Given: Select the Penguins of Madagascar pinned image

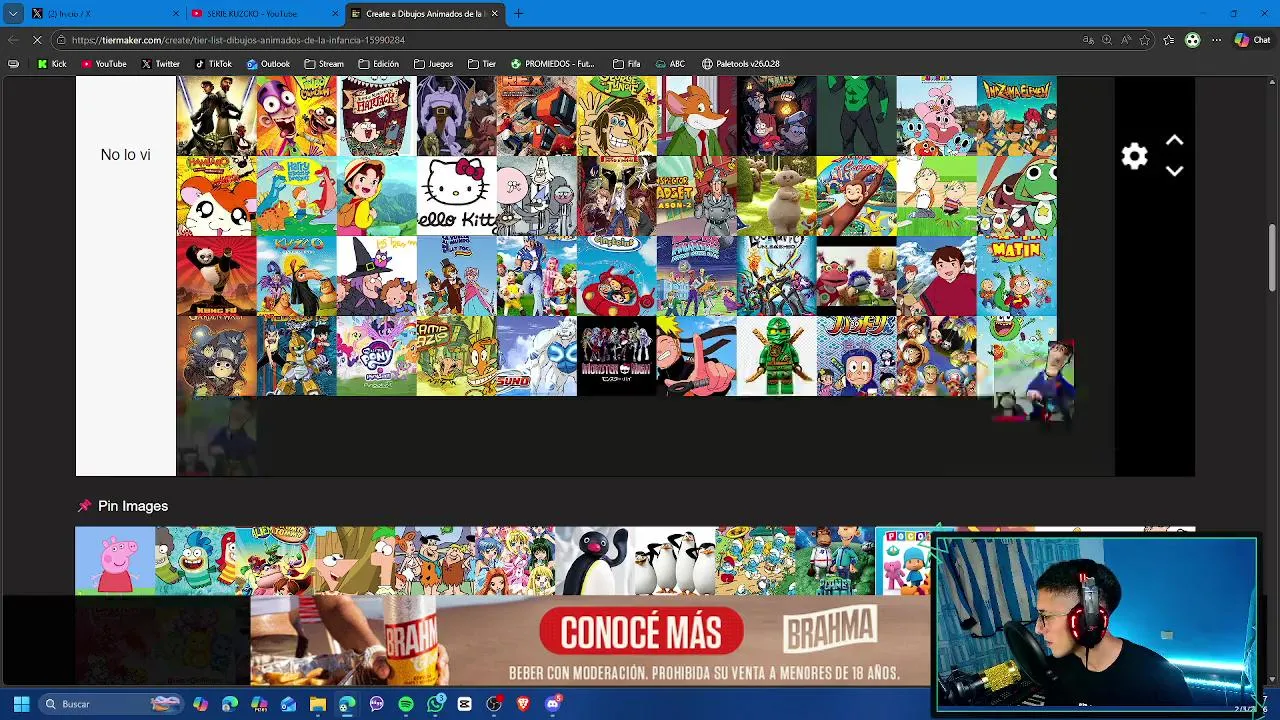Looking at the screenshot, I should tap(675, 561).
